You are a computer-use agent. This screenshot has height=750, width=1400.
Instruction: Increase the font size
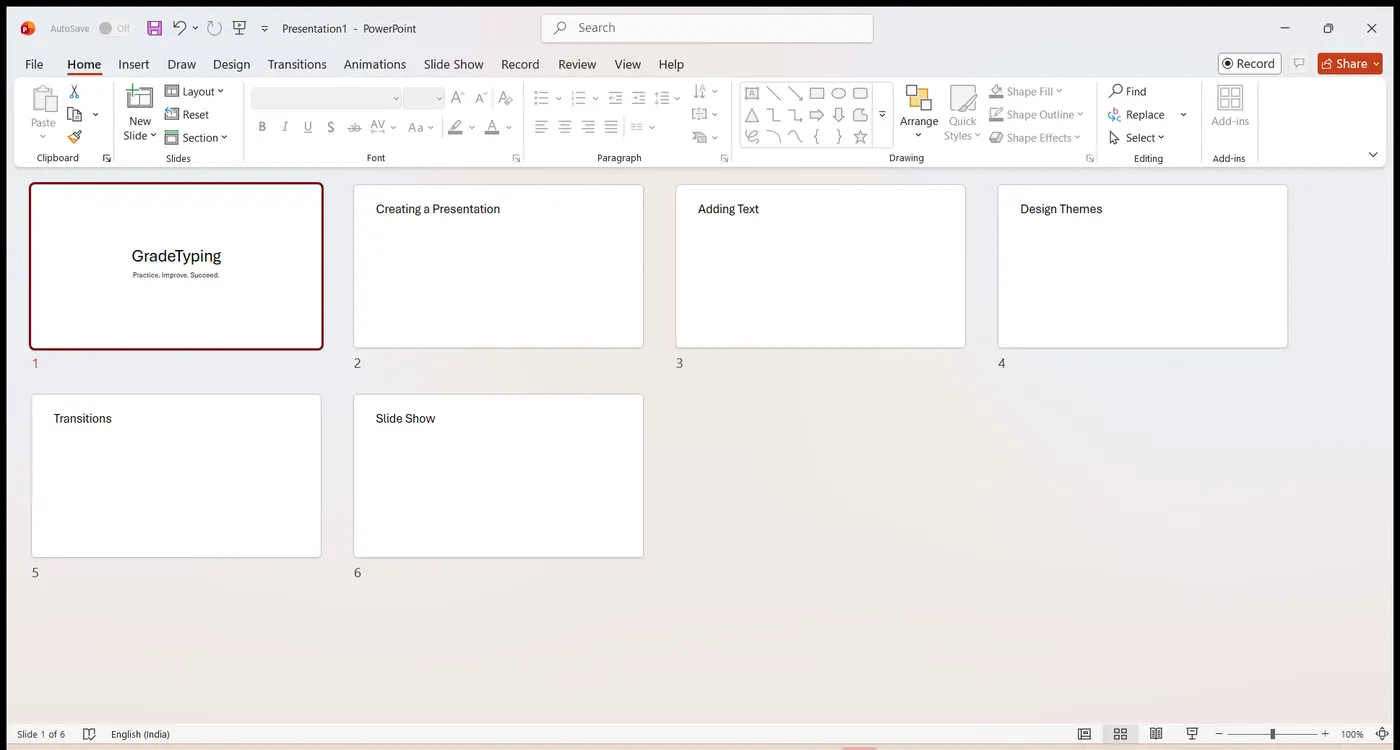click(x=457, y=98)
